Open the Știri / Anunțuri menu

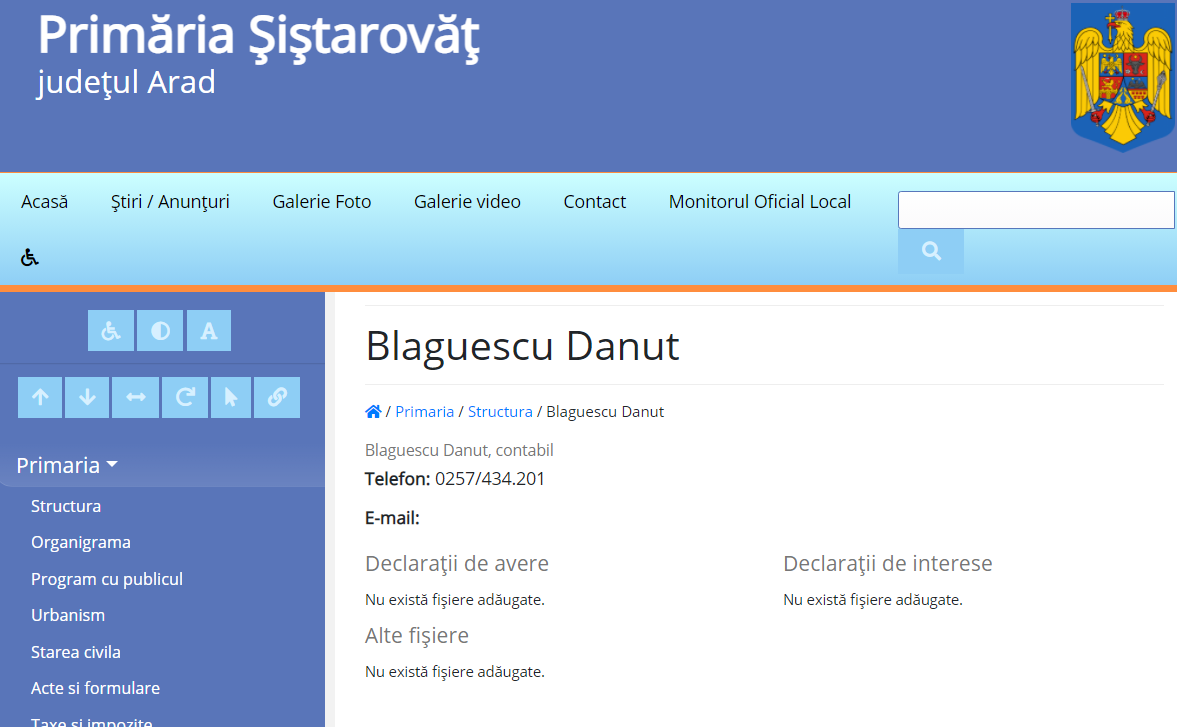[x=170, y=202]
